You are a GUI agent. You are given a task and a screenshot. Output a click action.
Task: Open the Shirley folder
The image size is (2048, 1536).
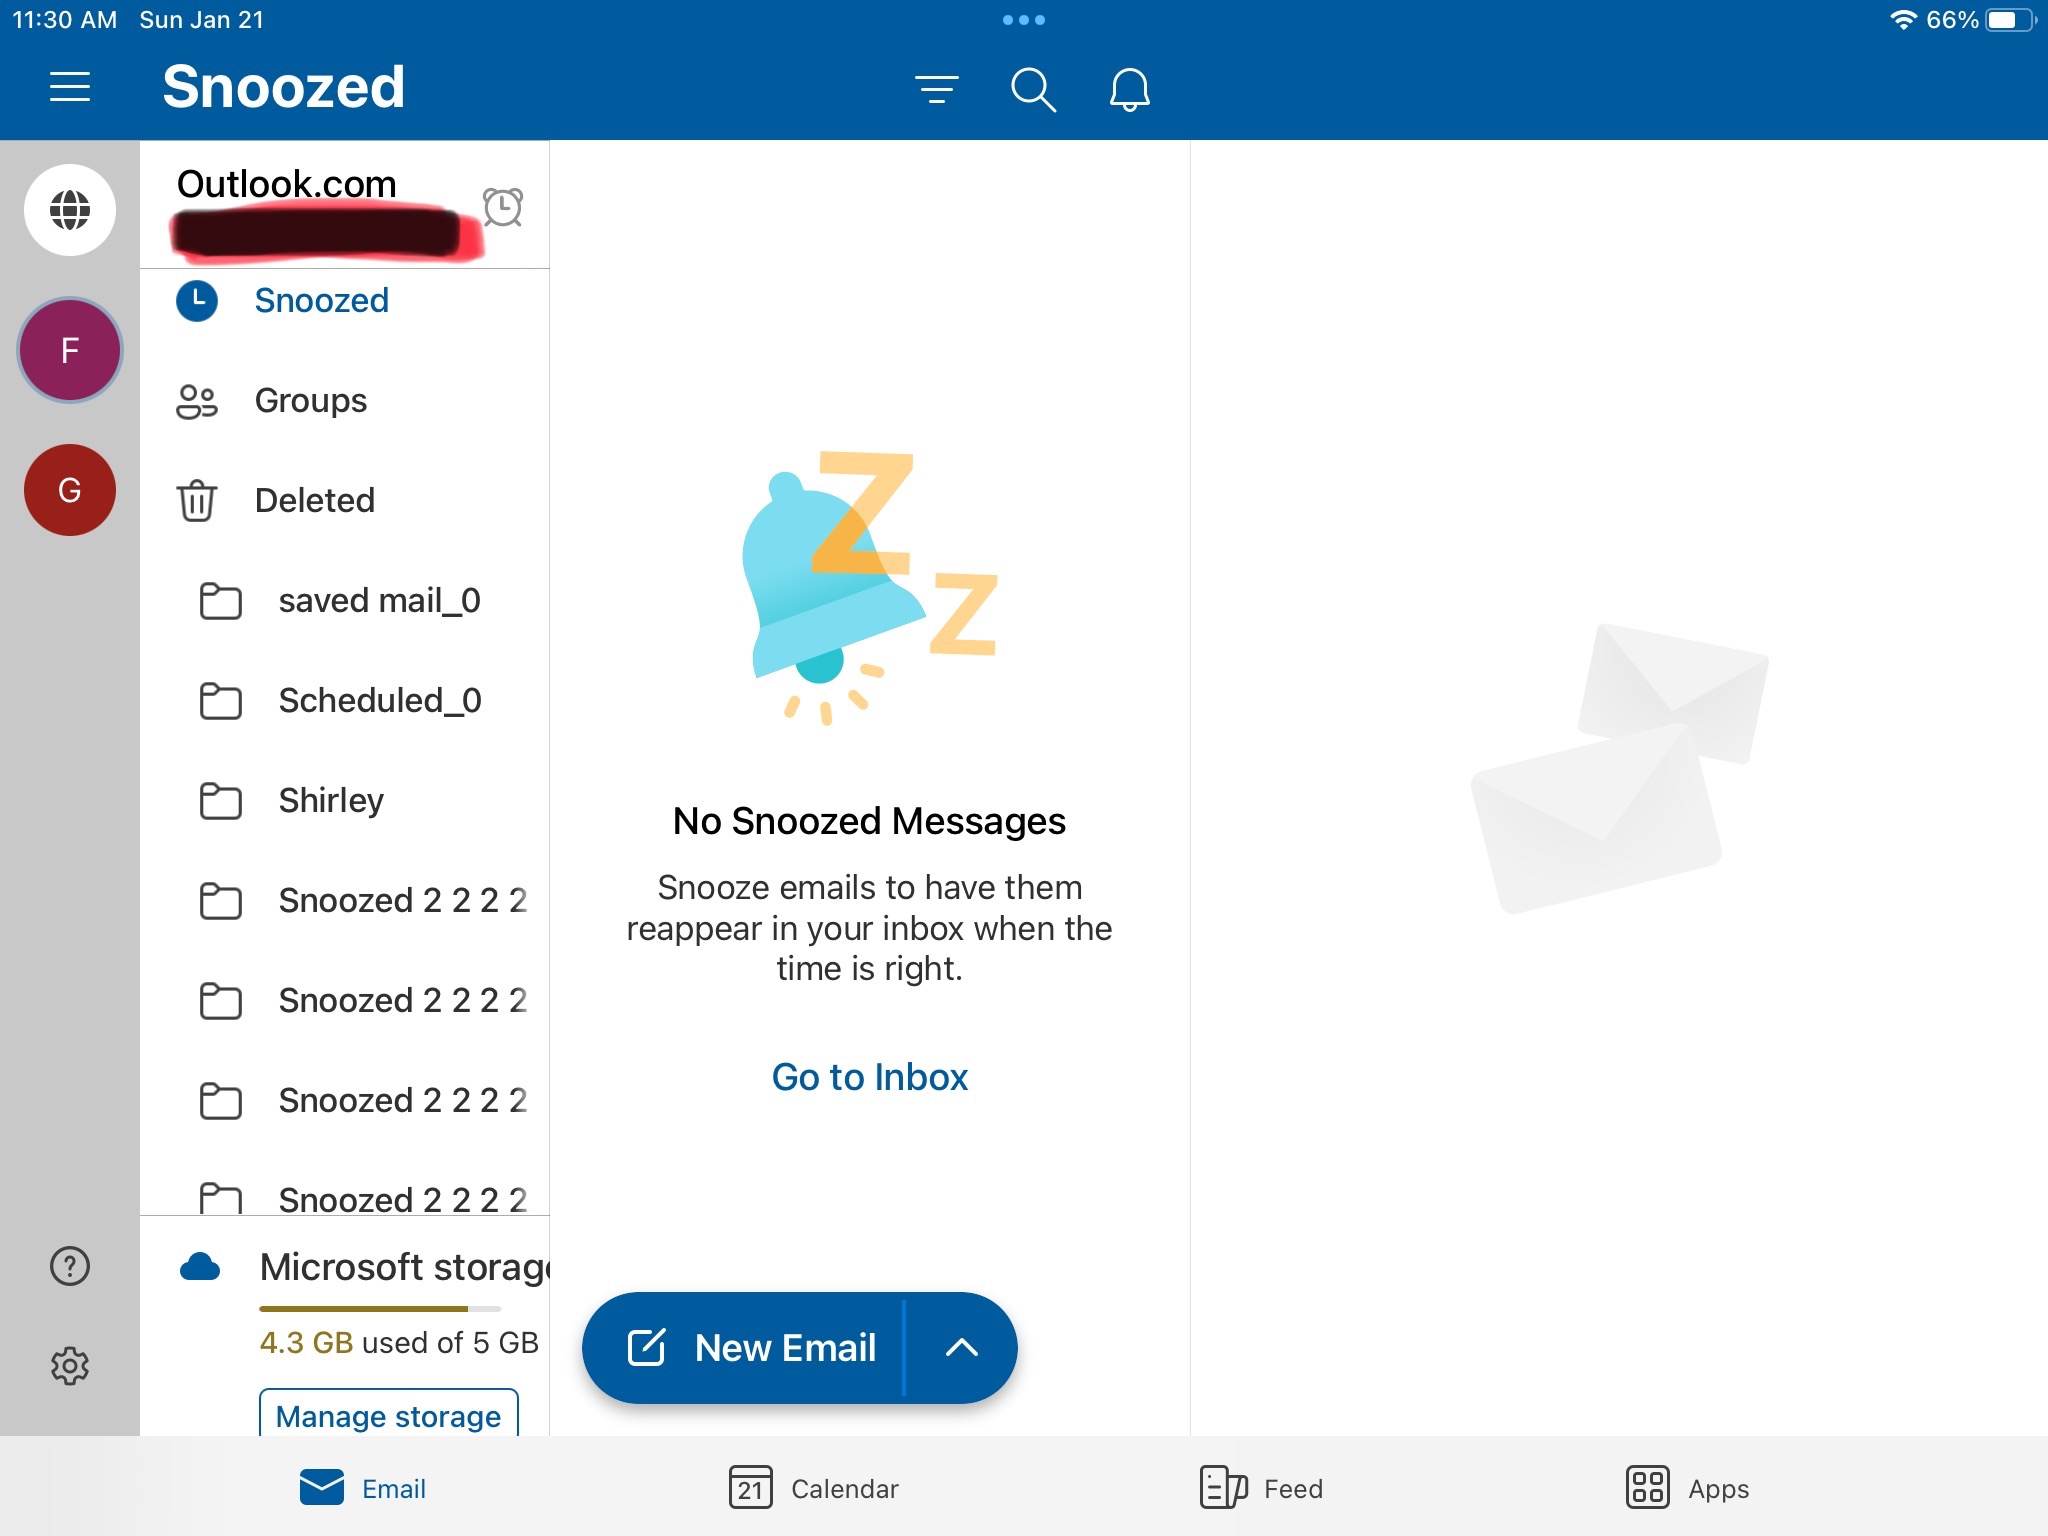(x=330, y=800)
